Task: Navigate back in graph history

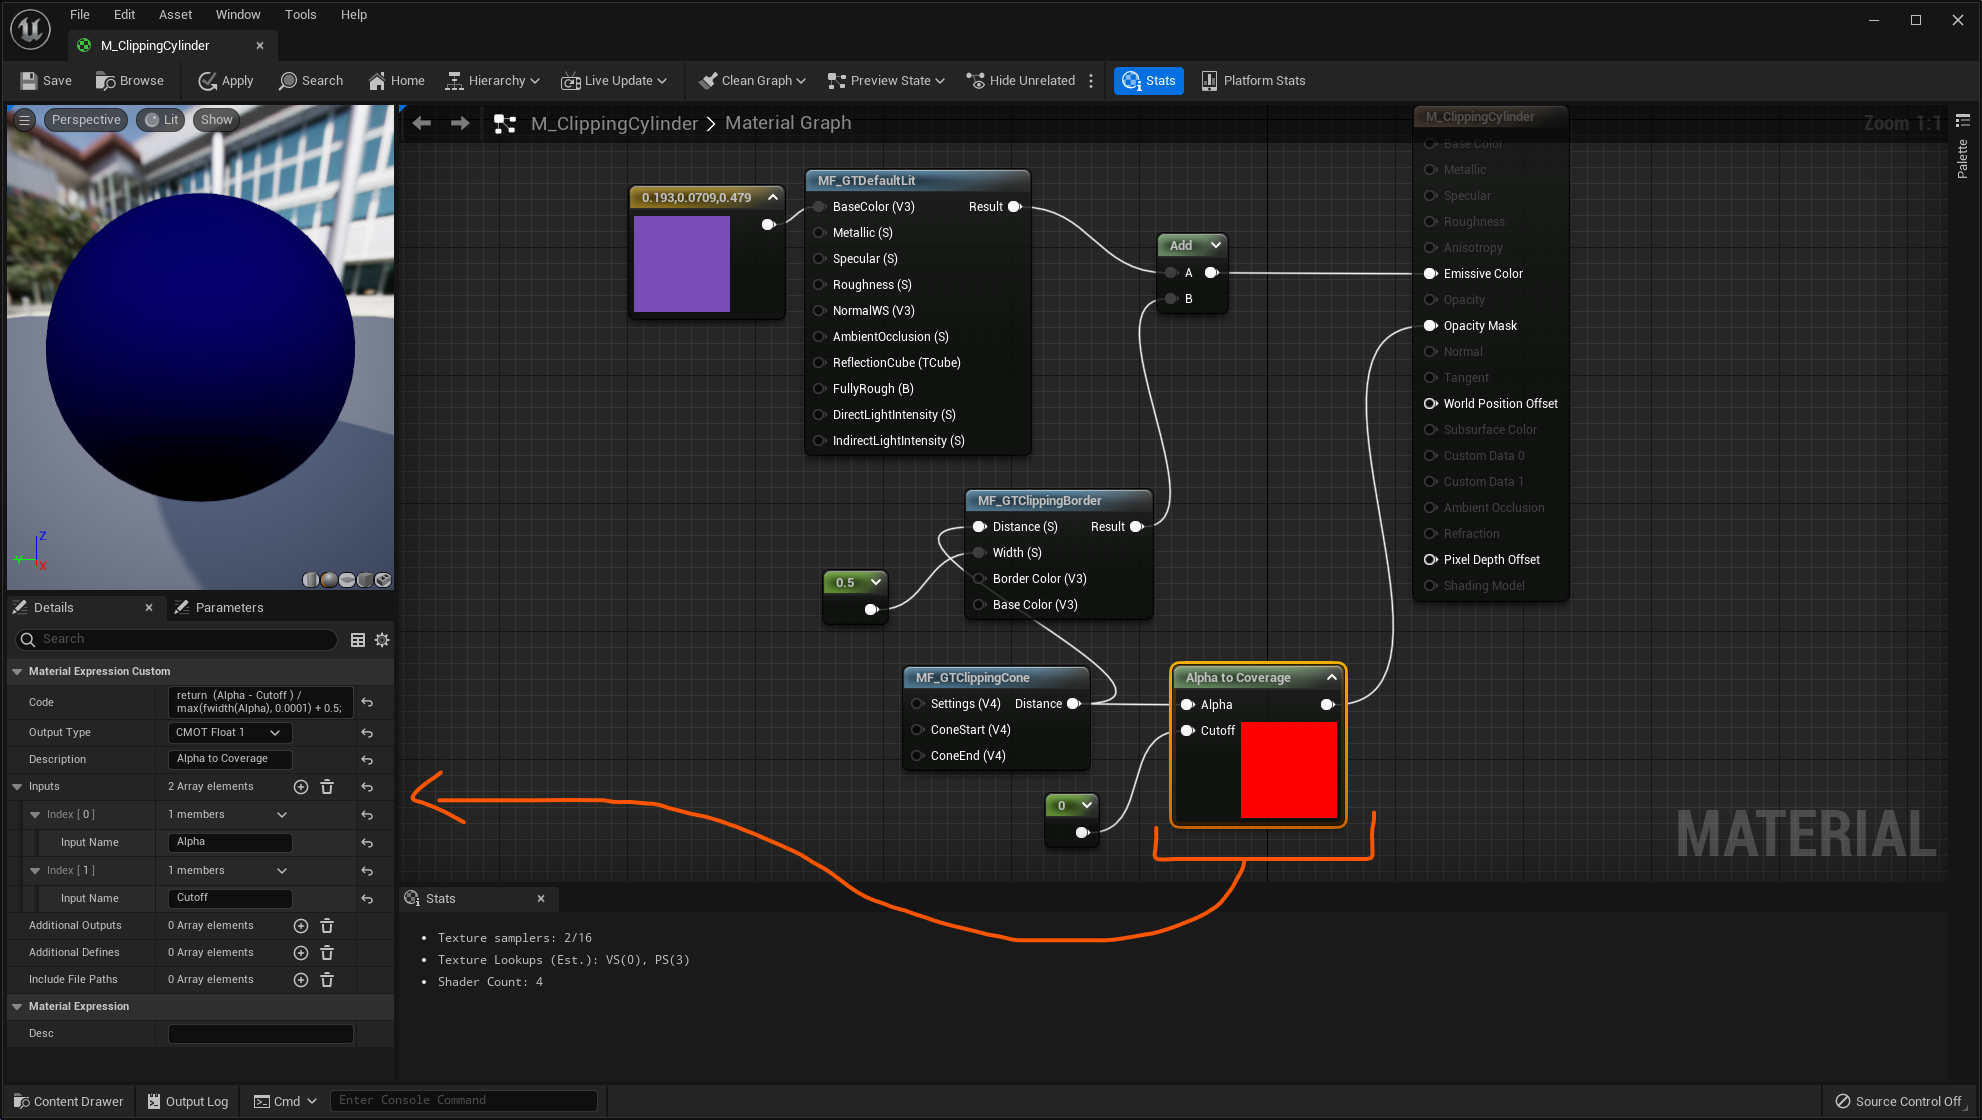Action: (422, 123)
